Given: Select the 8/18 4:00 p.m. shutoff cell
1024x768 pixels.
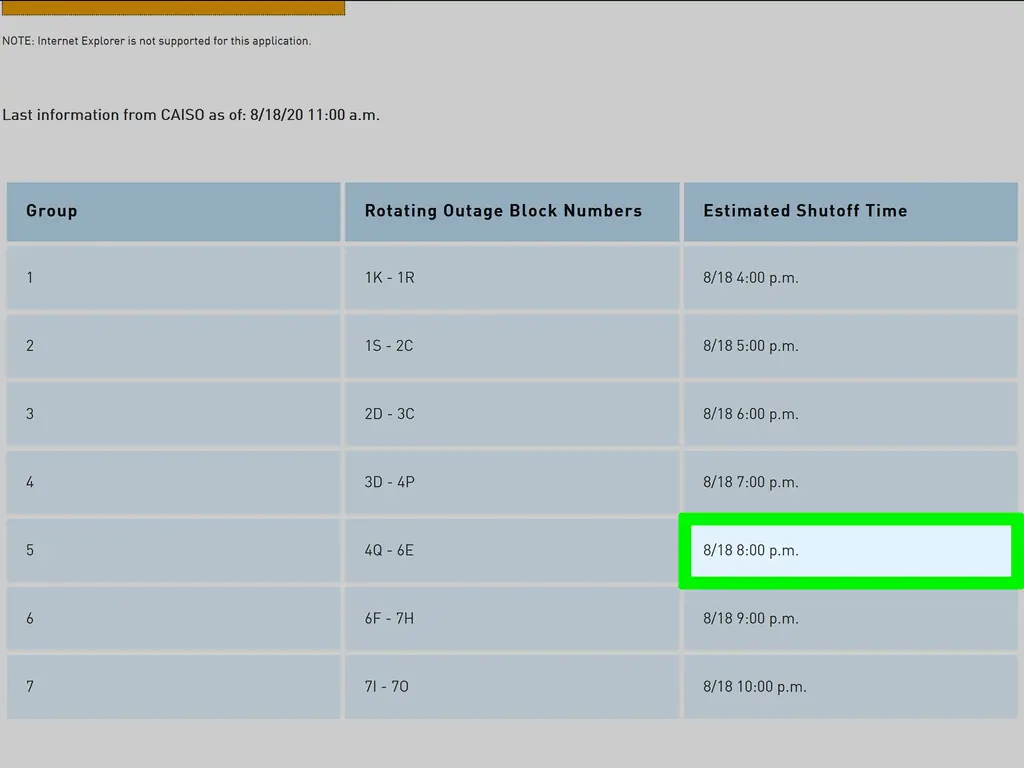Looking at the screenshot, I should 850,278.
